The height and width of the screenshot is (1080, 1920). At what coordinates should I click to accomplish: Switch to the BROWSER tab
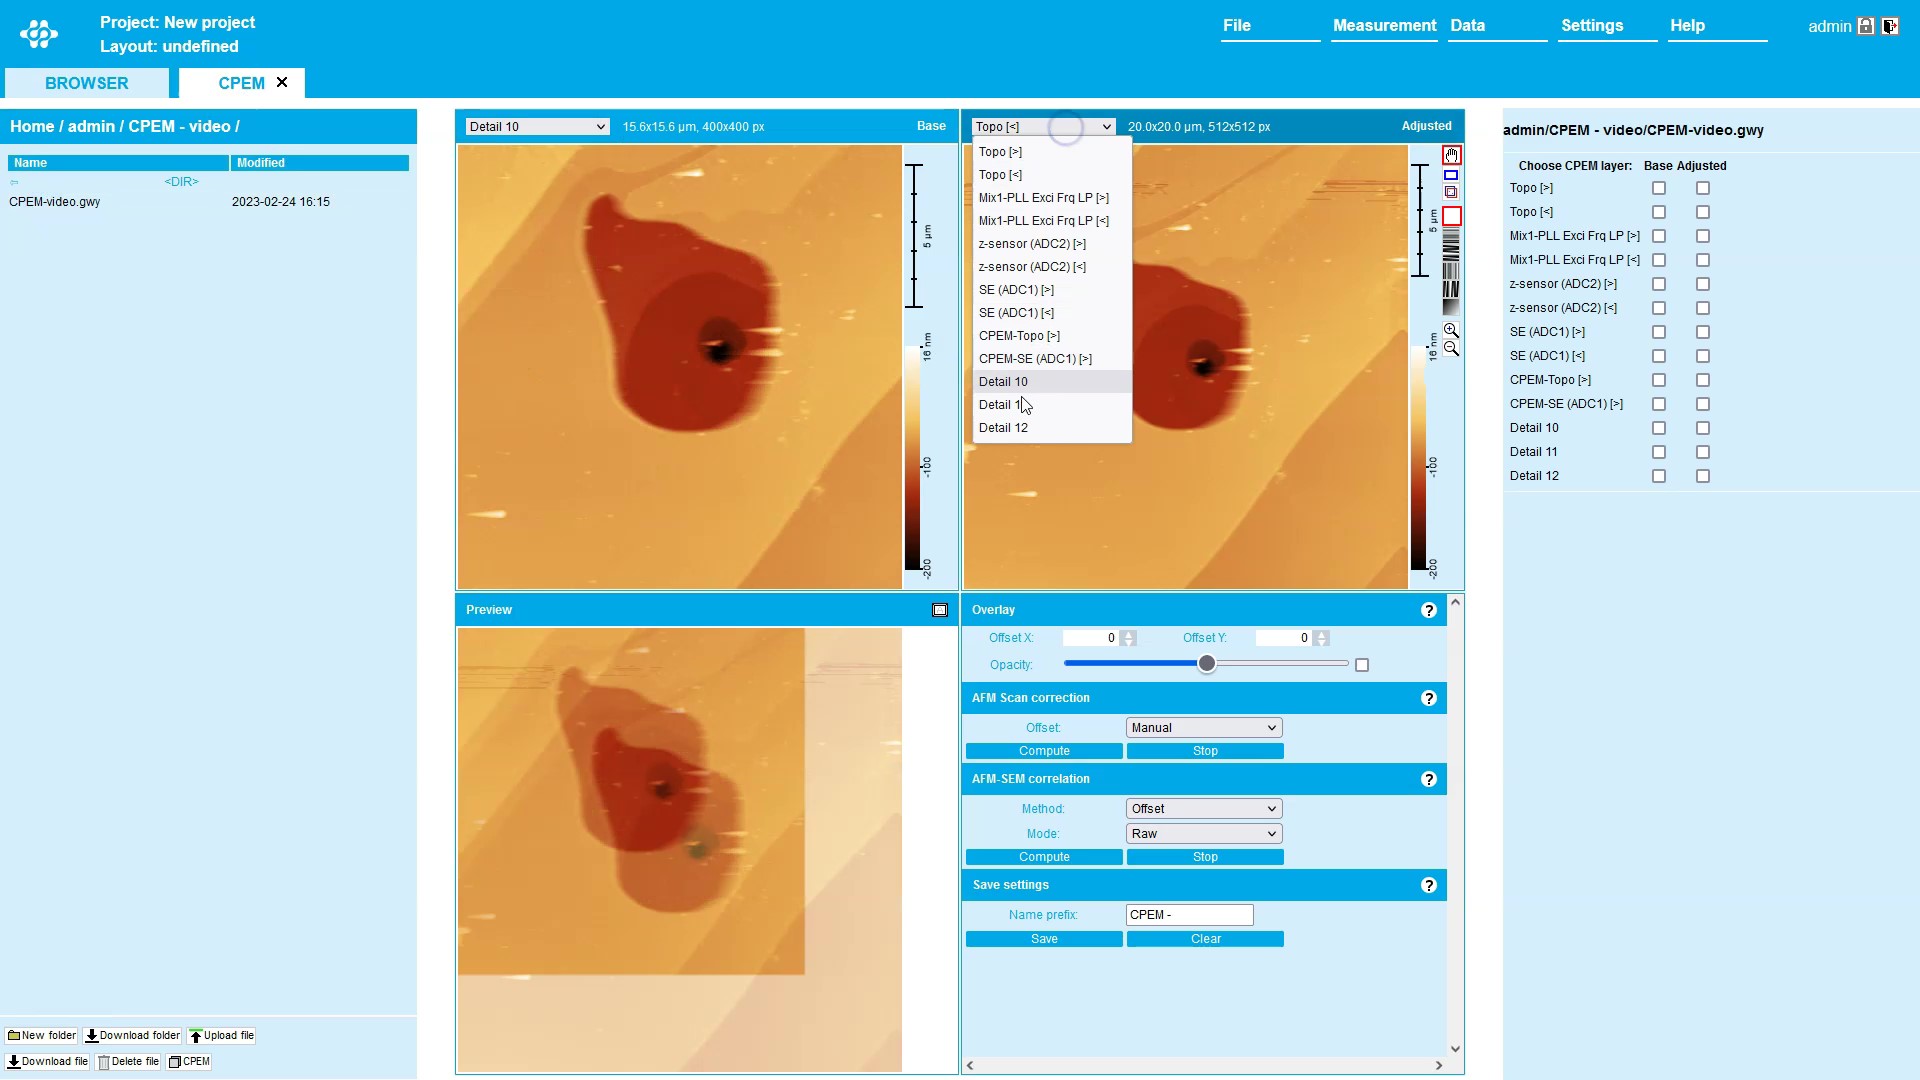pyautogui.click(x=86, y=83)
